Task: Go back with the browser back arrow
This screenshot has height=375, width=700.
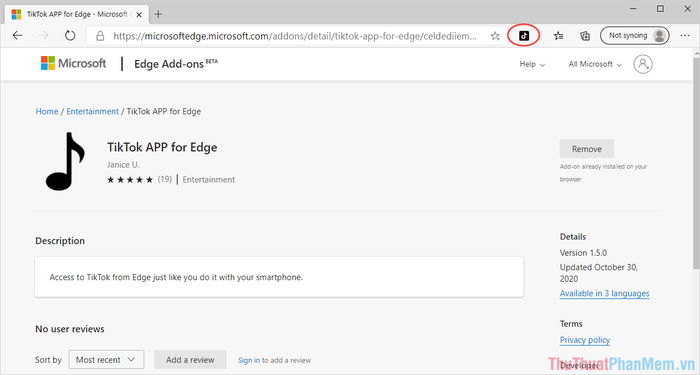Action: 17,36
